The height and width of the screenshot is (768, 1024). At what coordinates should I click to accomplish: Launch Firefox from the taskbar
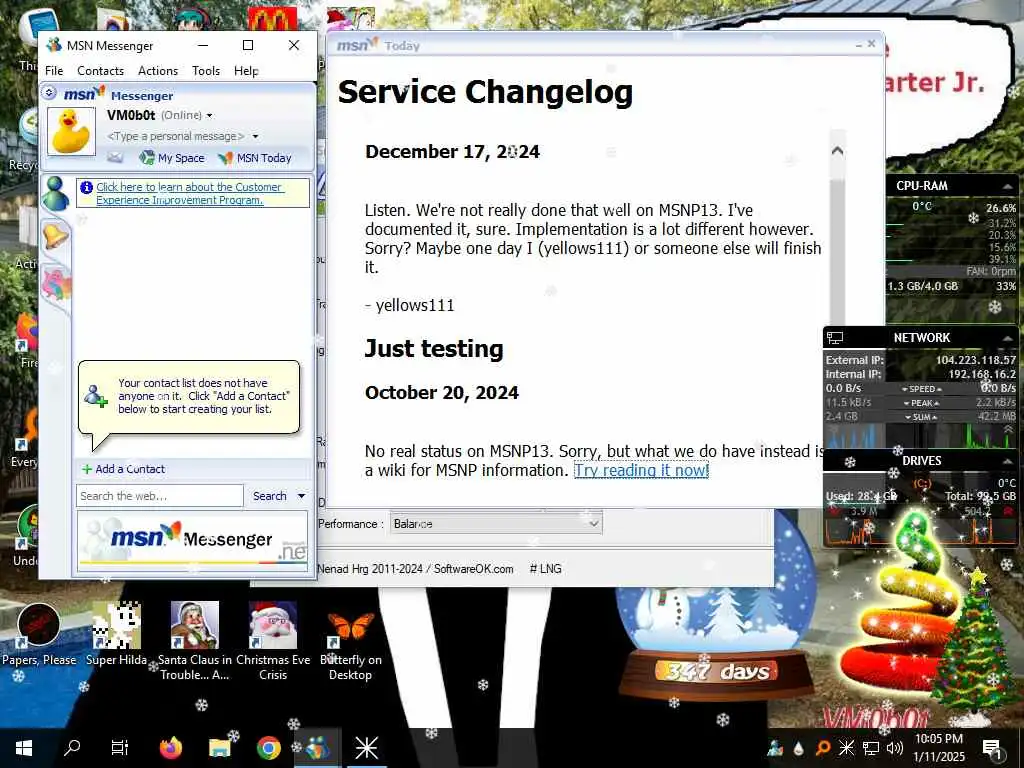click(170, 748)
